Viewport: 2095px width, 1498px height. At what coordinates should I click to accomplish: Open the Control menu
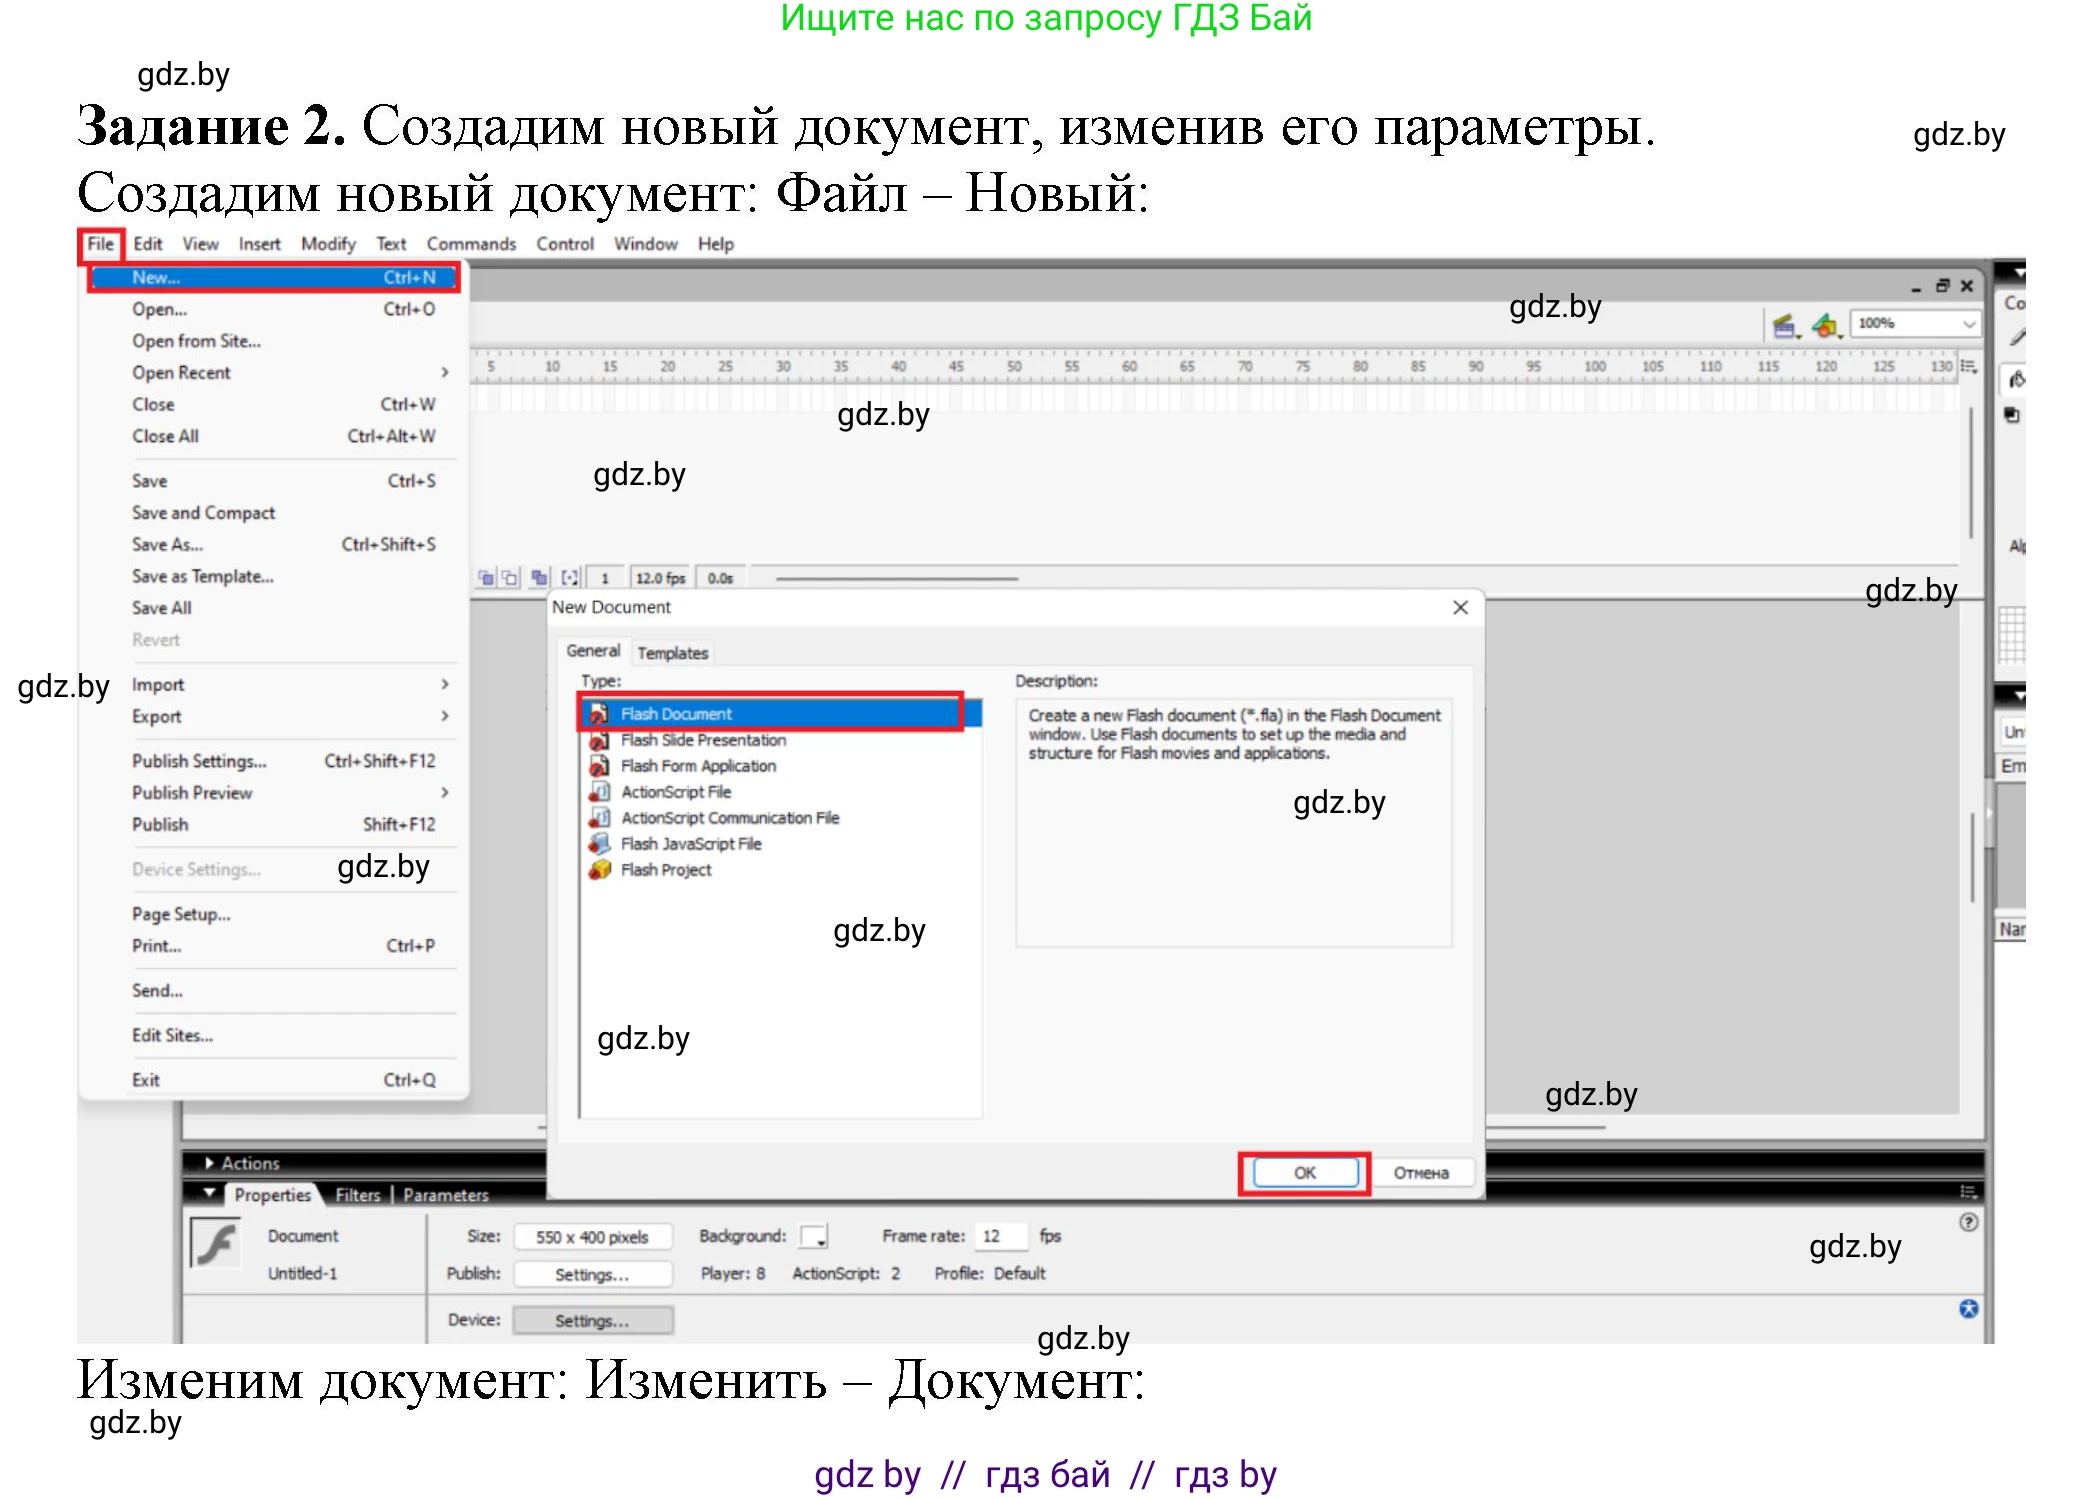pyautogui.click(x=565, y=243)
